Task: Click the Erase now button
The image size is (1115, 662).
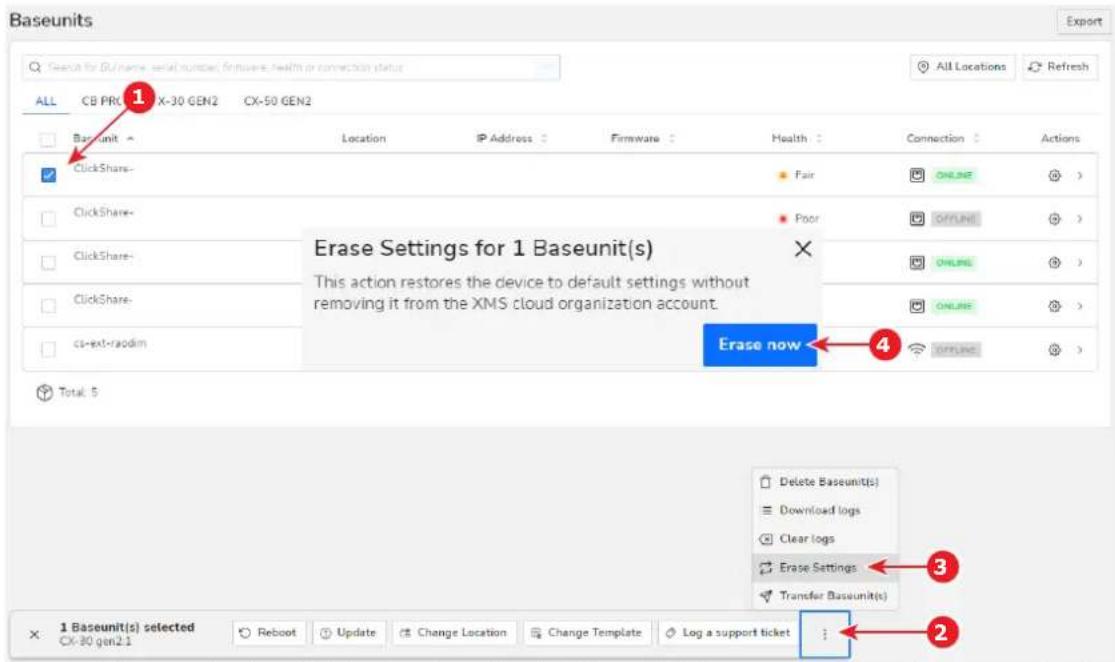Action: click(759, 345)
